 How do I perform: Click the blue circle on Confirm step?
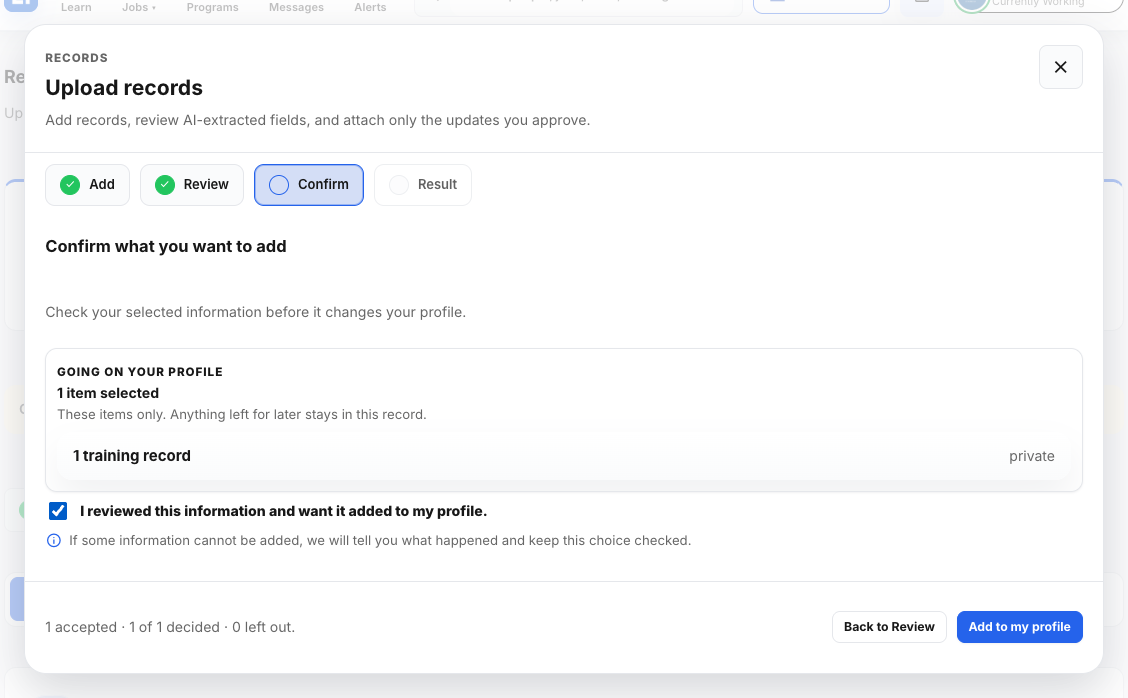pos(279,185)
